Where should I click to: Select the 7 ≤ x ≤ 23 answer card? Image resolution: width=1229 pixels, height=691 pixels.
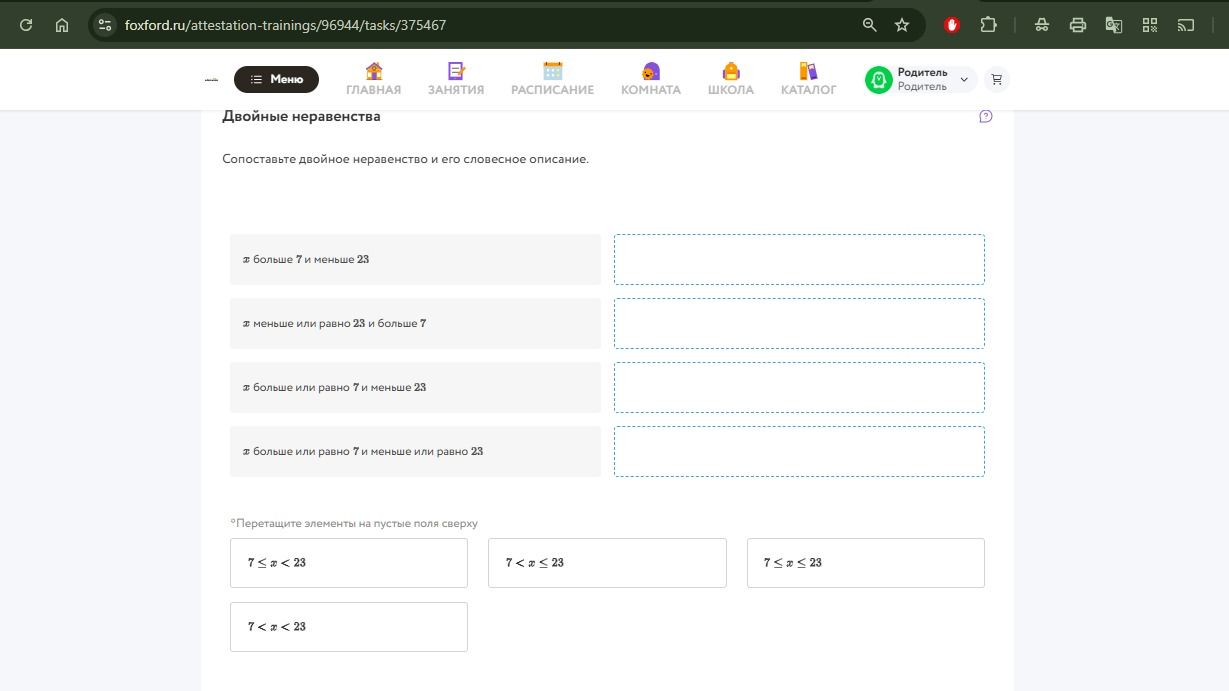[x=866, y=563]
